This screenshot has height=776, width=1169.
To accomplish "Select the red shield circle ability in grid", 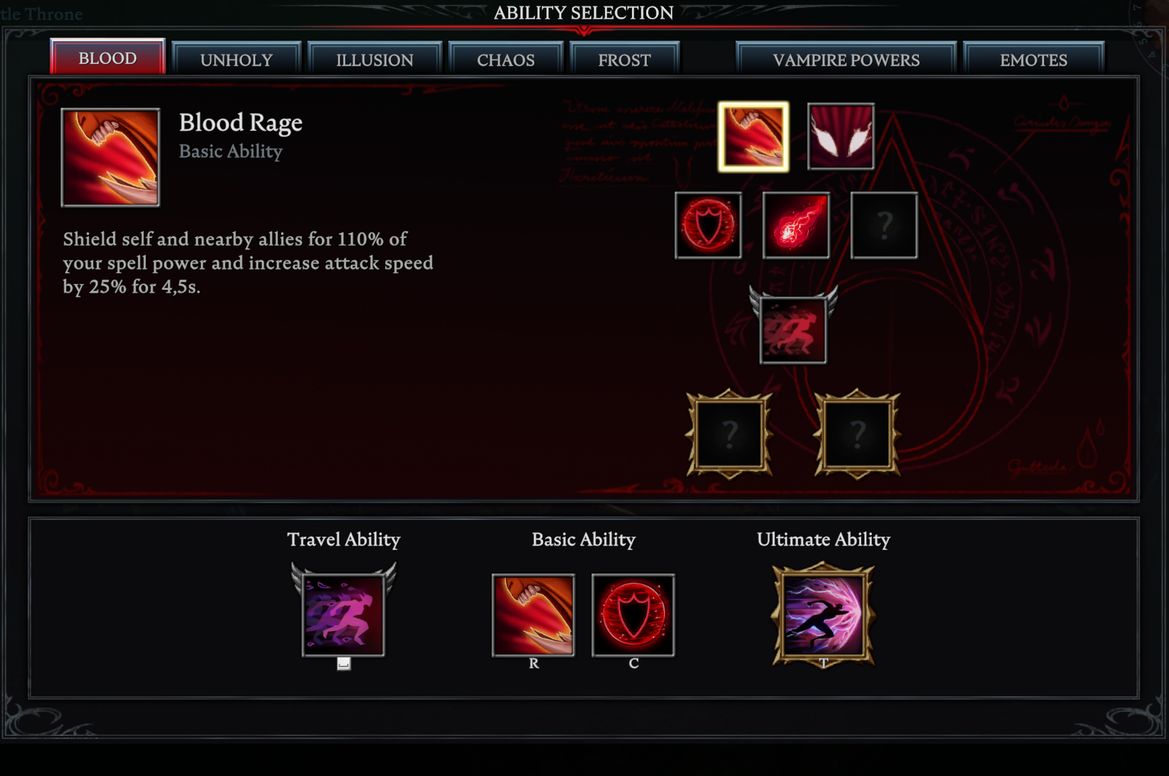I will pos(708,225).
